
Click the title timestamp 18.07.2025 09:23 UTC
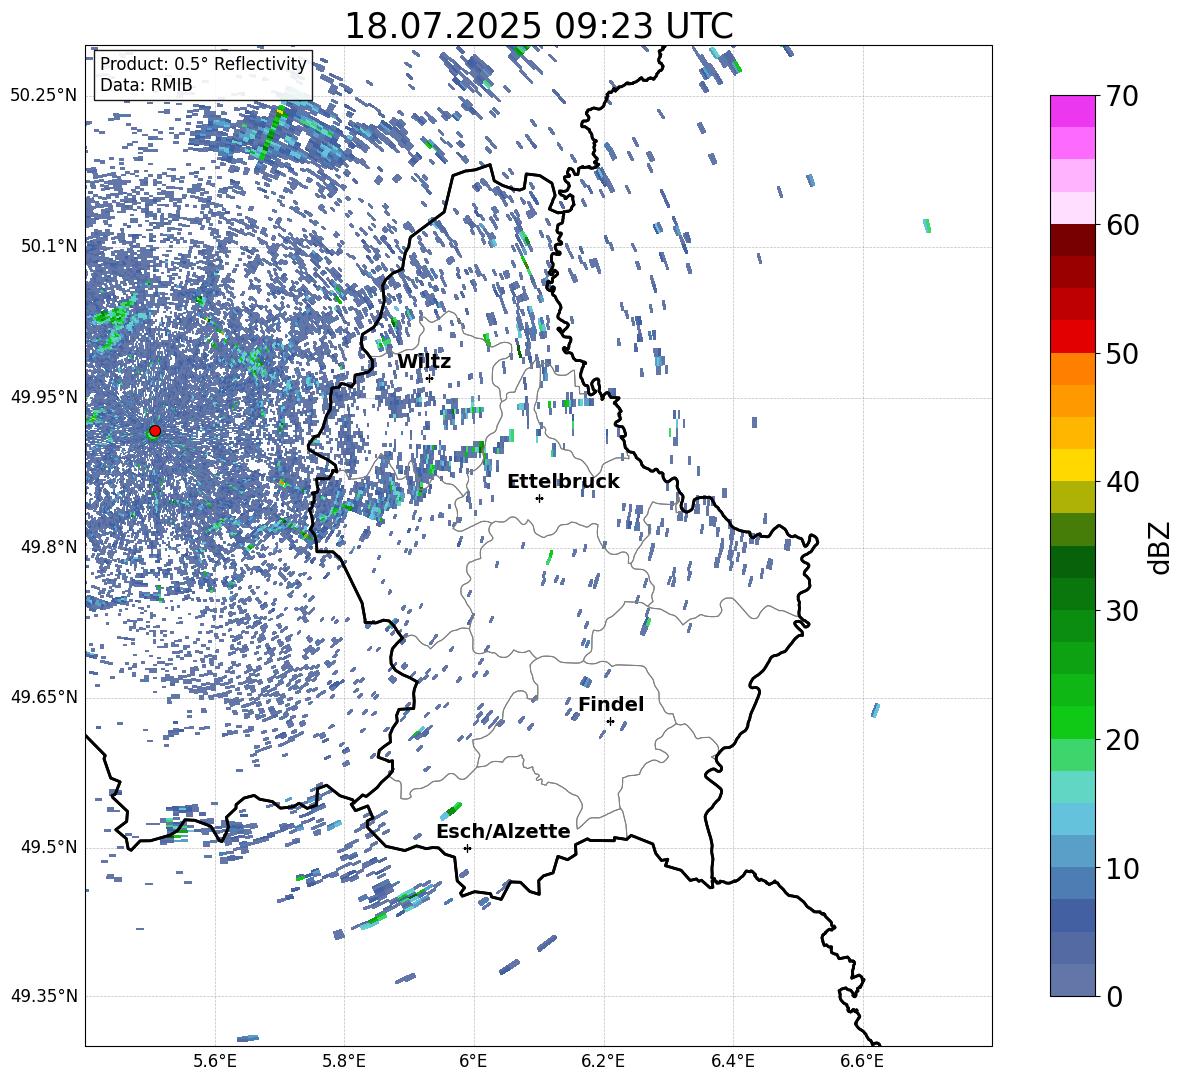coord(538,26)
